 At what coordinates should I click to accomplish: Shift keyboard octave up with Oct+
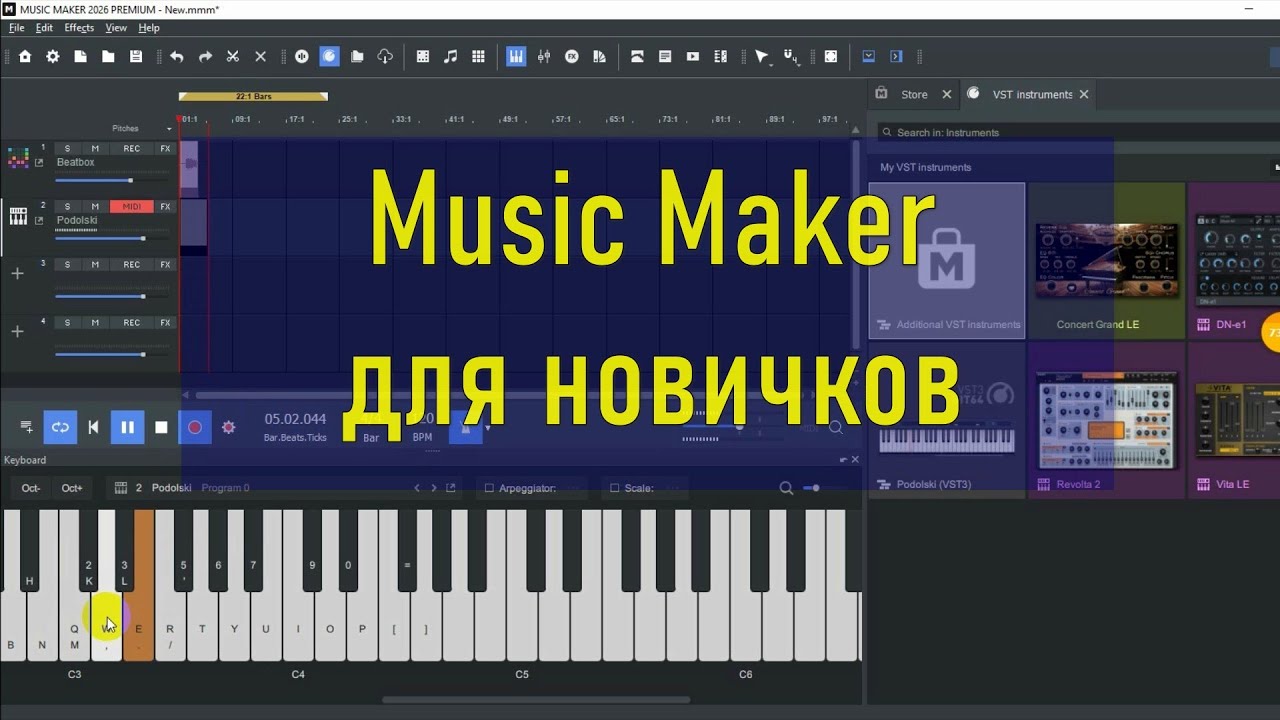point(72,488)
